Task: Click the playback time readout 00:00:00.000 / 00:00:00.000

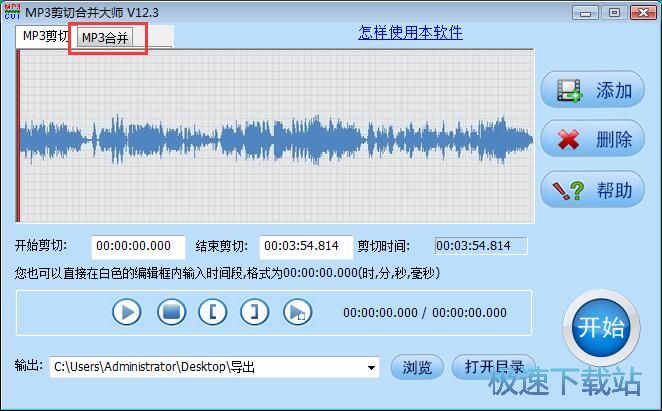Action: pos(425,313)
